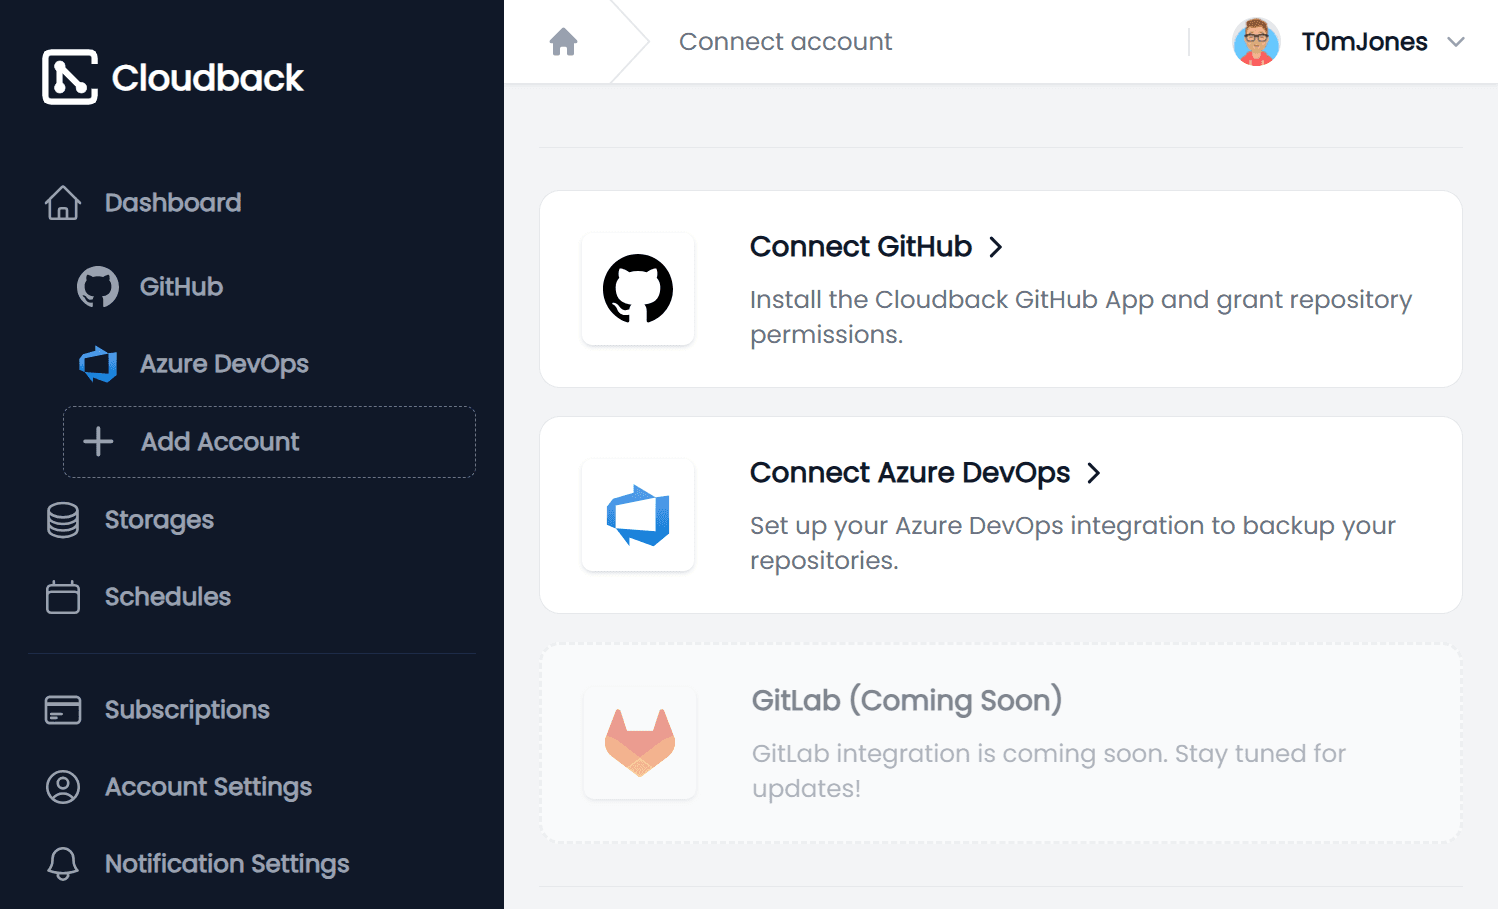Open the Subscriptions menu item

tap(187, 710)
